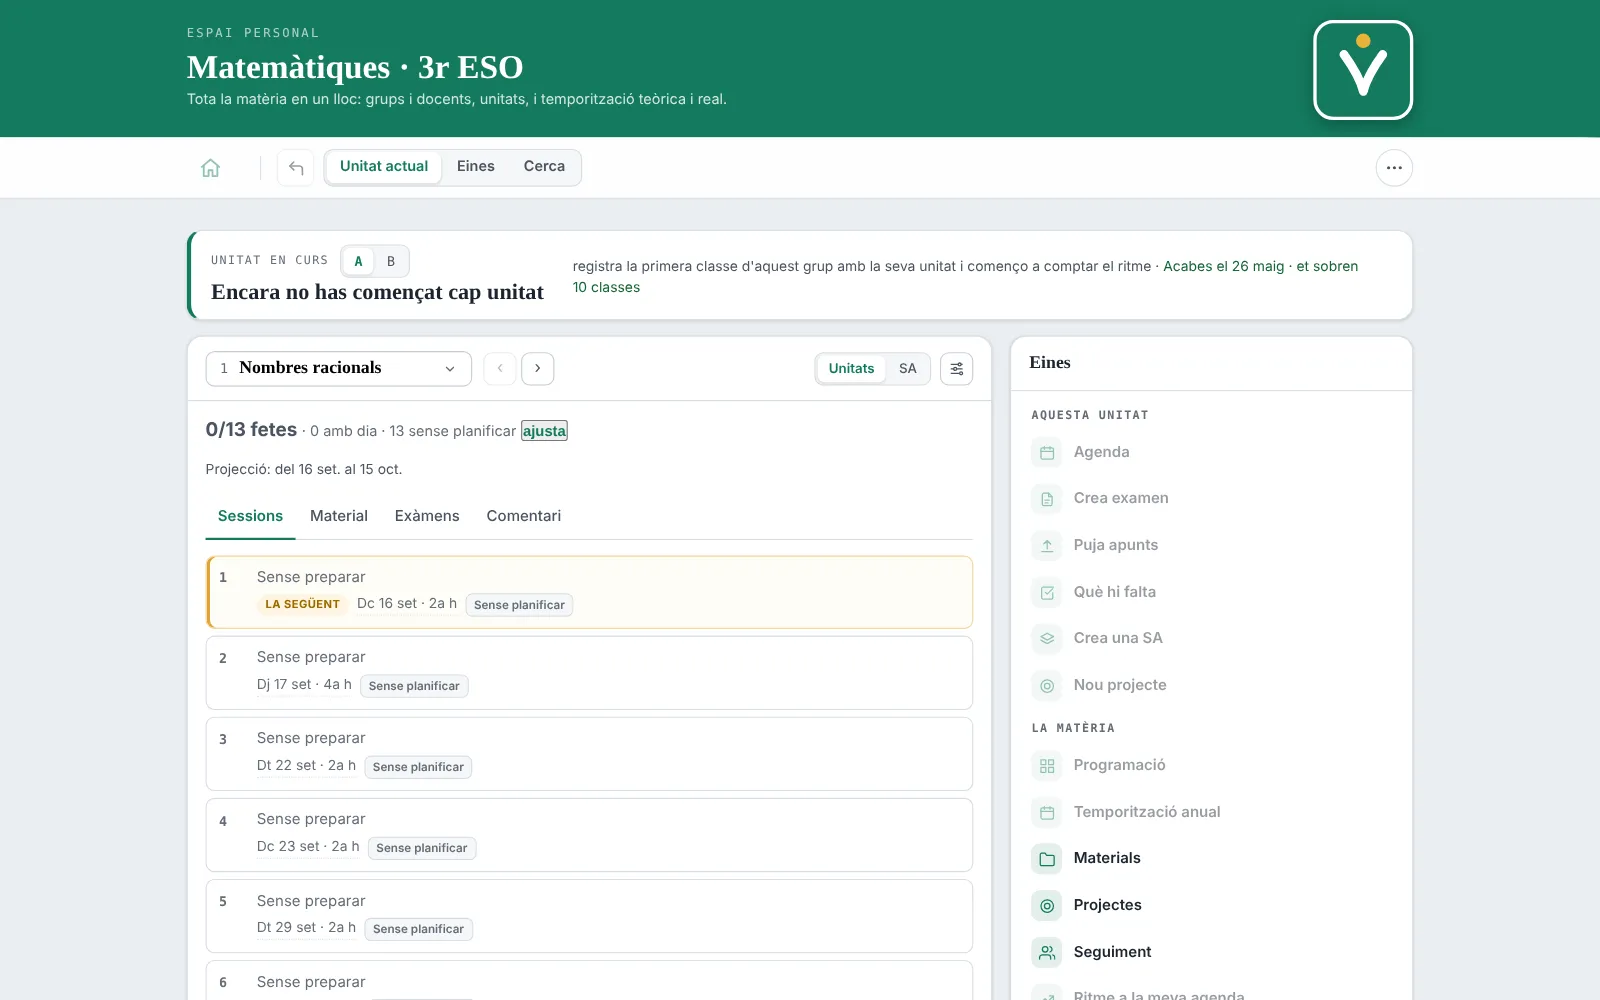Open the Exàmens tab

[x=427, y=516]
